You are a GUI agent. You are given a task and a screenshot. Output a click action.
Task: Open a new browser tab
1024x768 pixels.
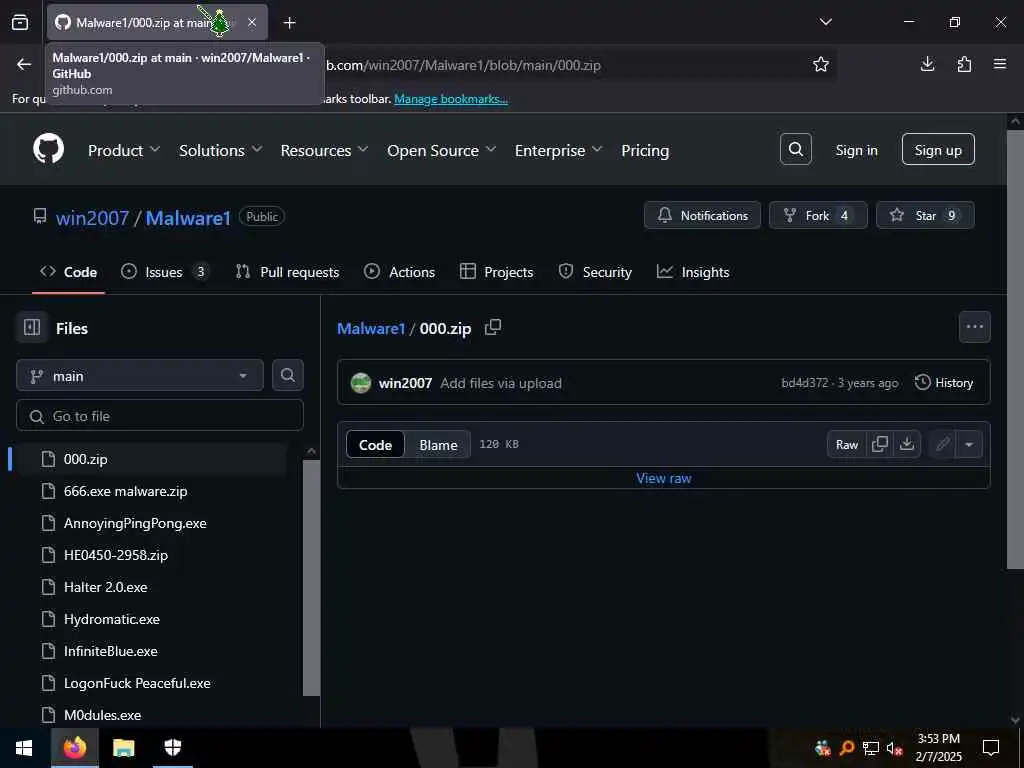click(x=289, y=23)
